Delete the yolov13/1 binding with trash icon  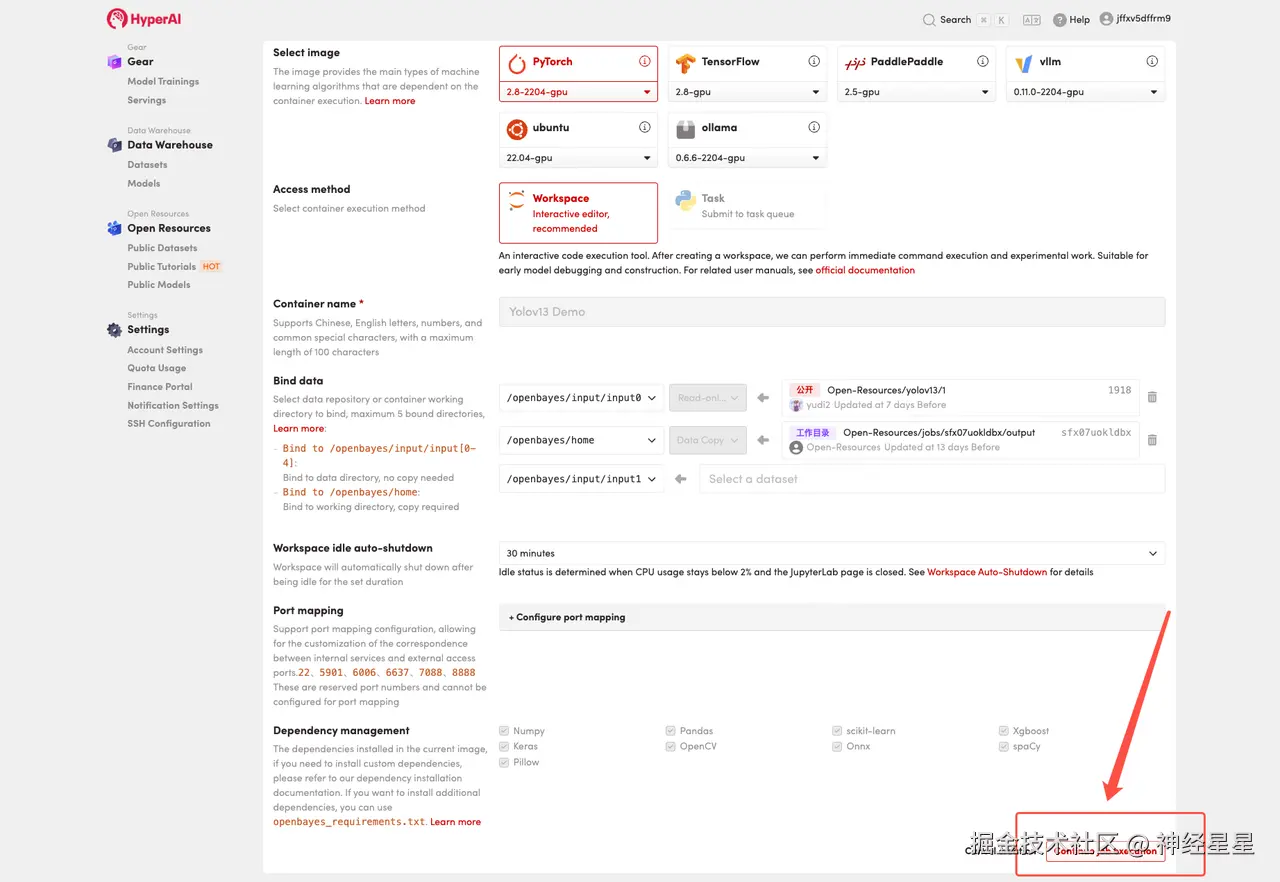[x=1152, y=397]
